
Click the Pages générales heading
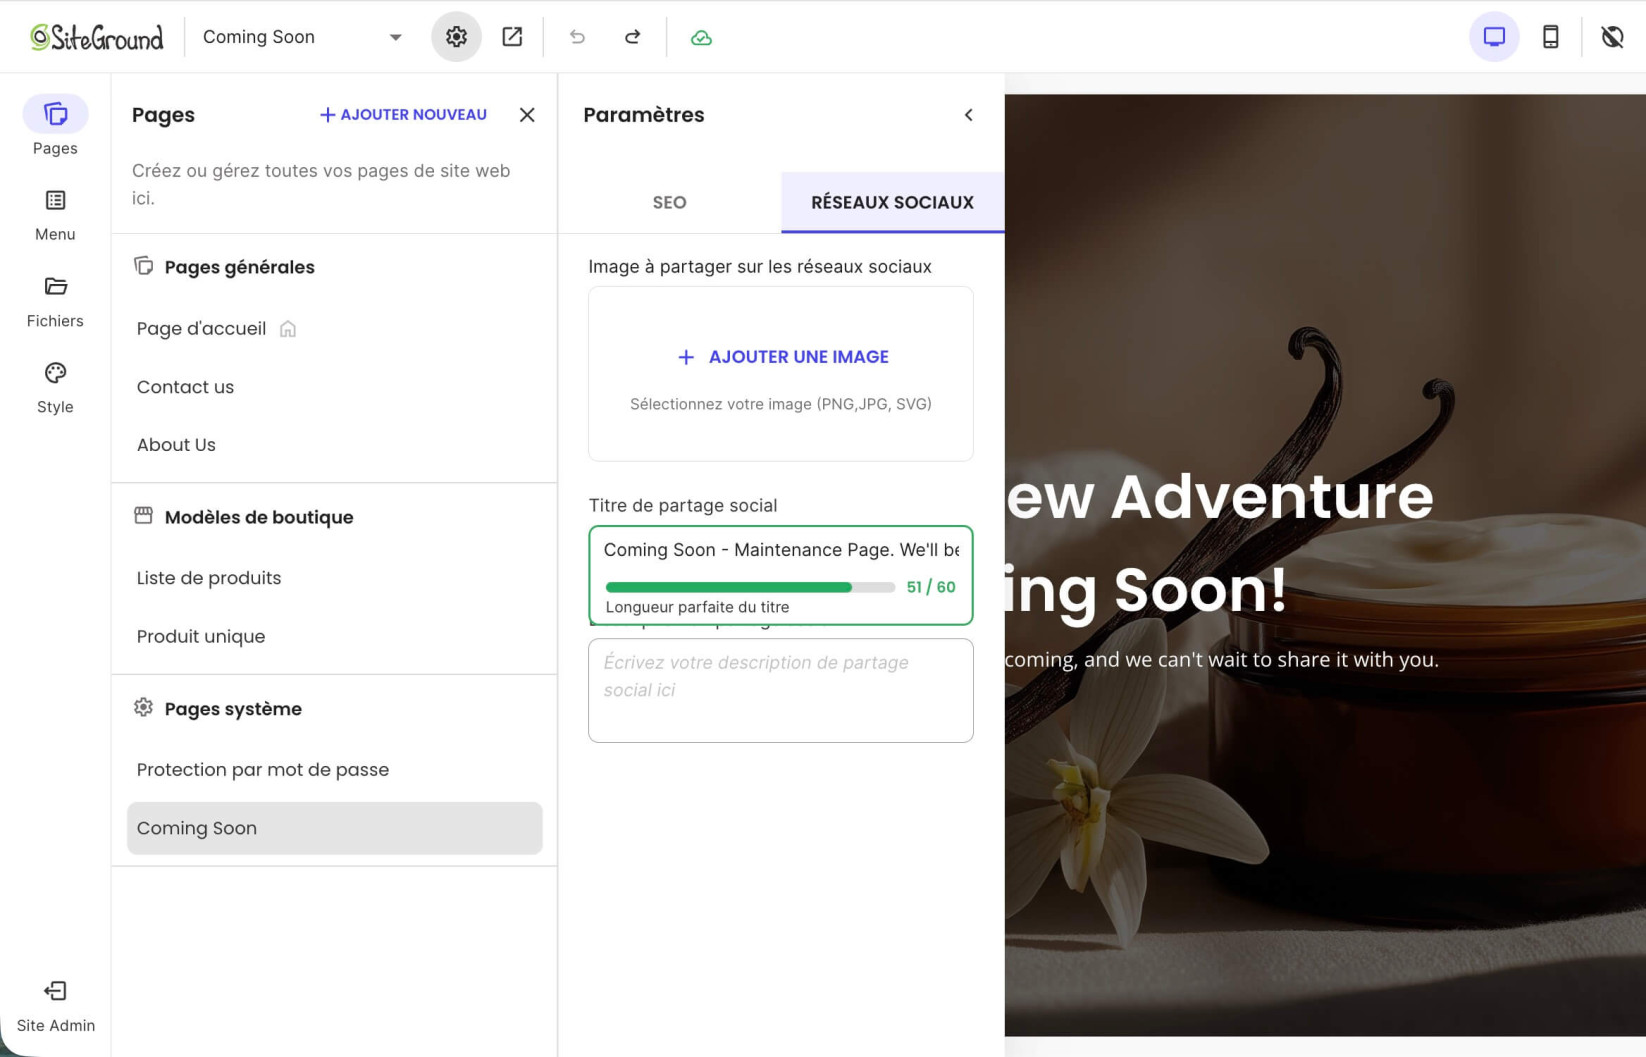(x=240, y=267)
